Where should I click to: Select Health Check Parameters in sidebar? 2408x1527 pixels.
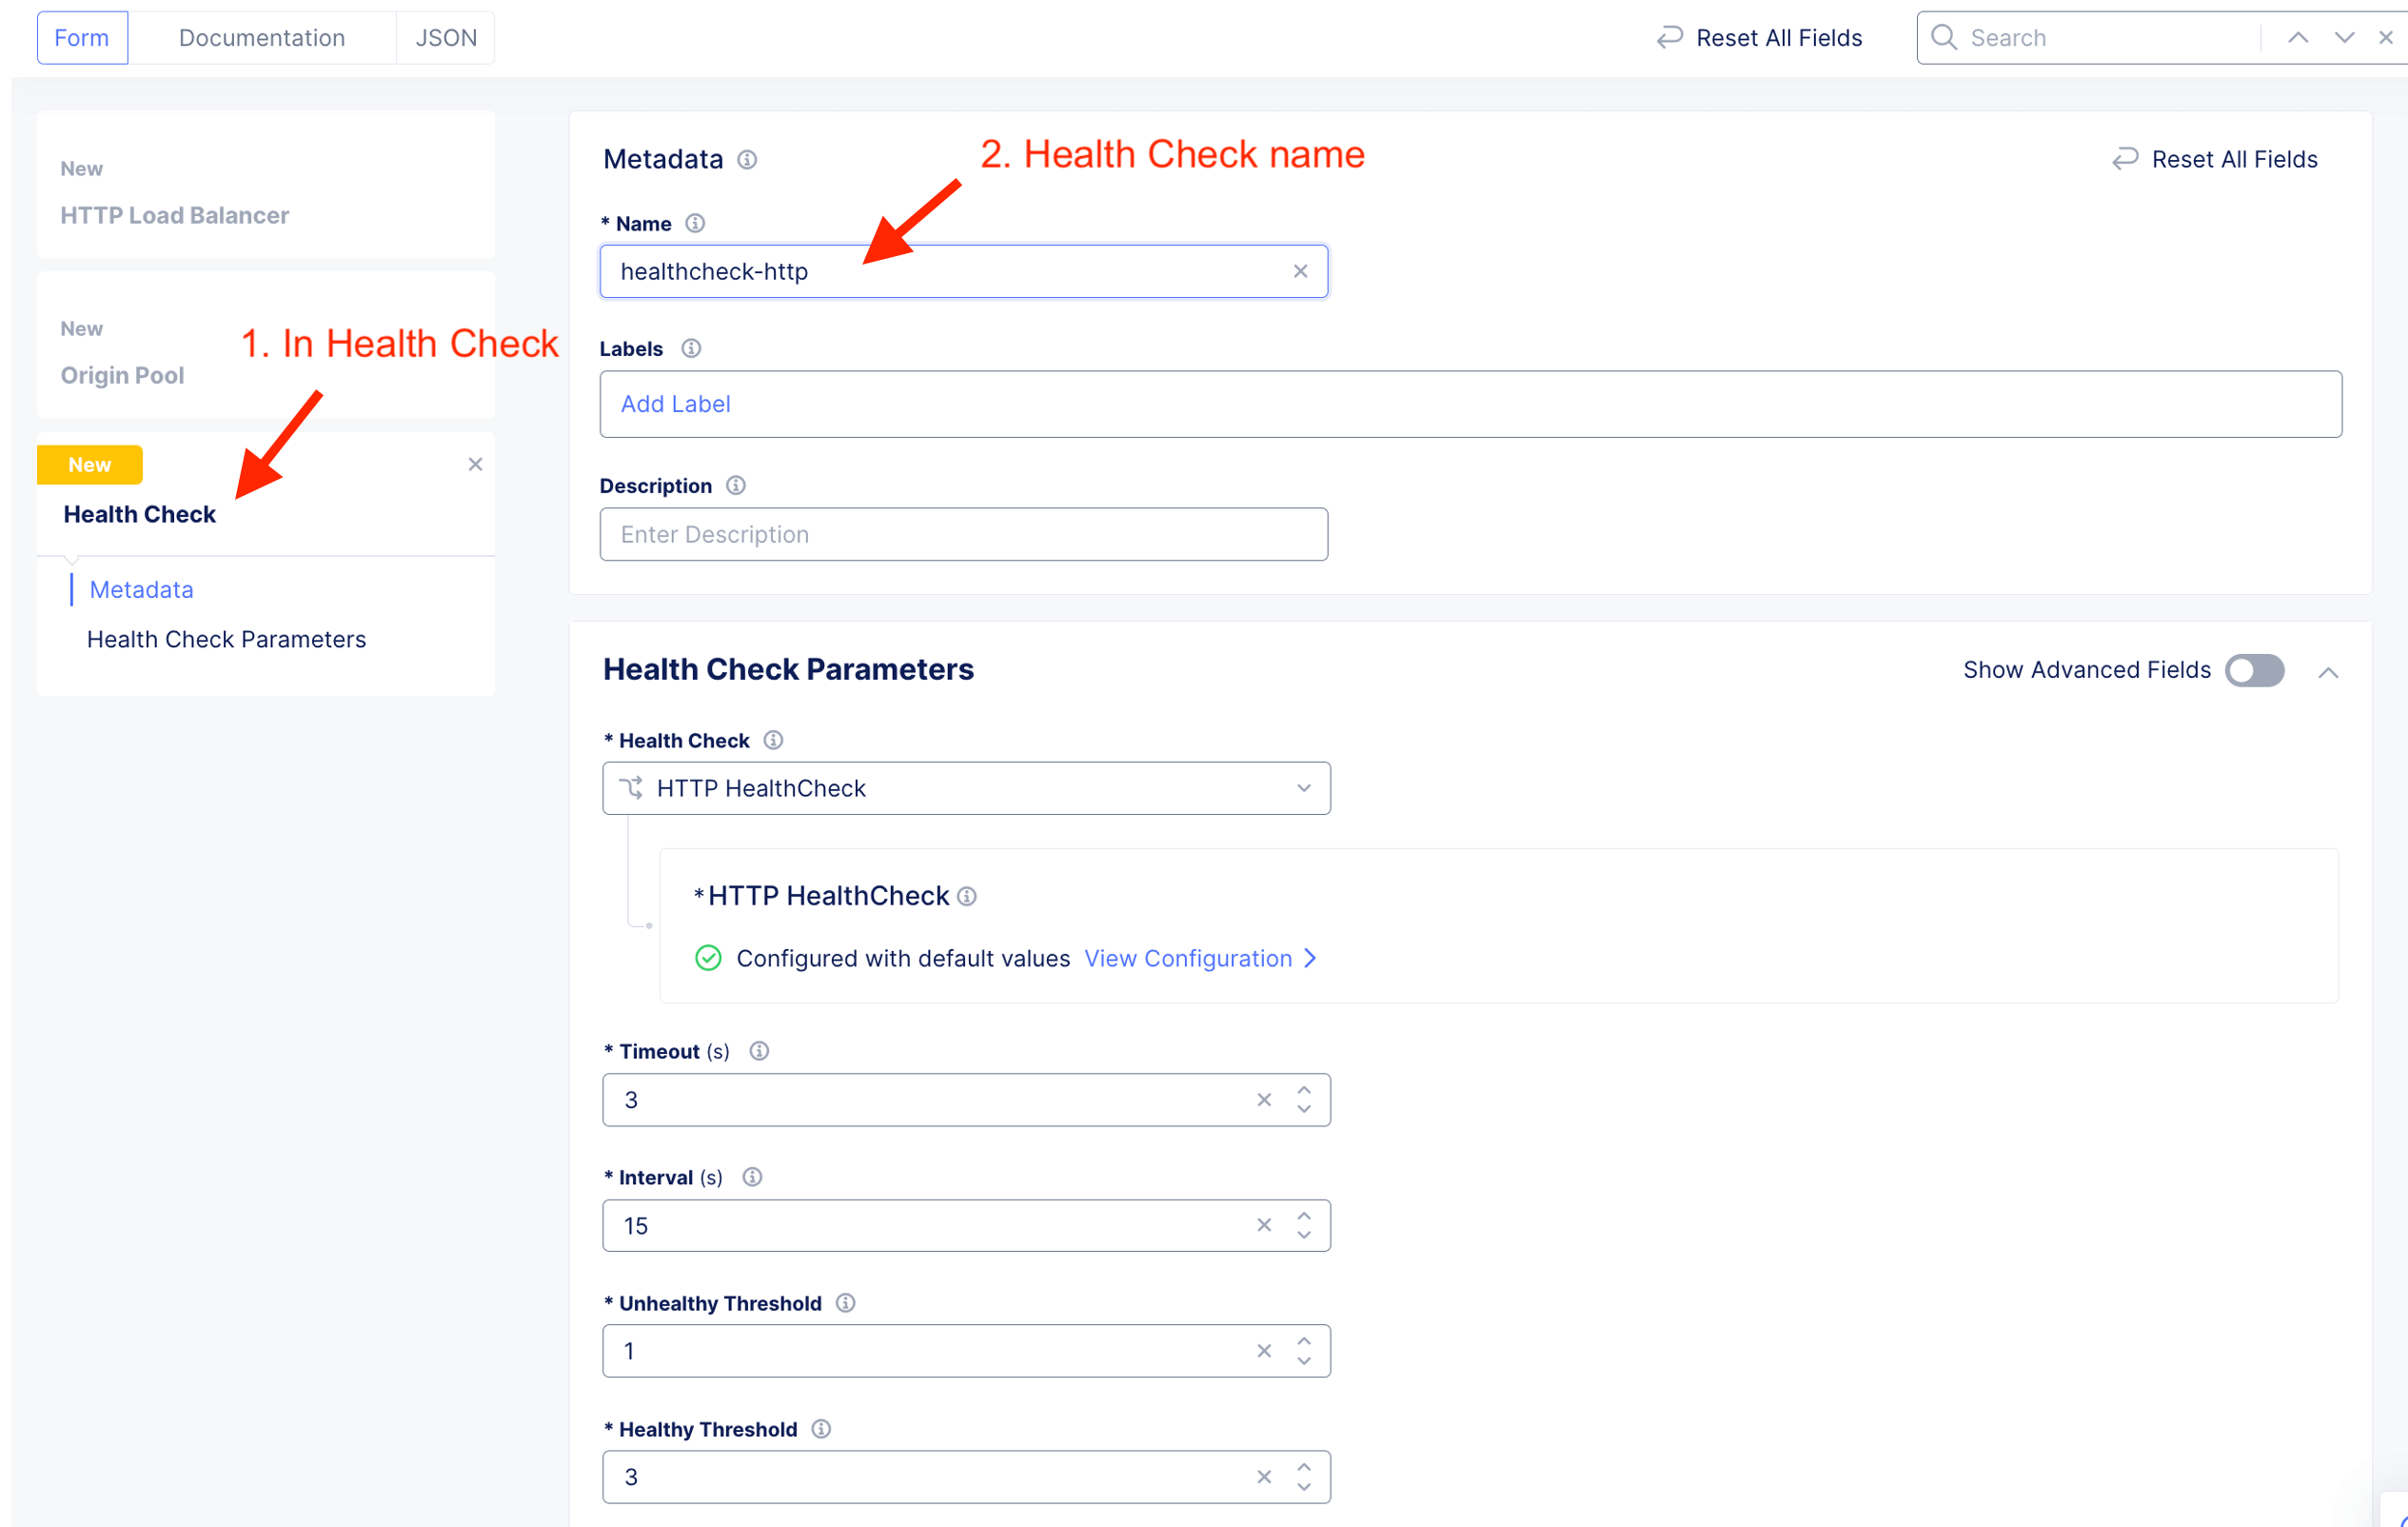(x=226, y=640)
